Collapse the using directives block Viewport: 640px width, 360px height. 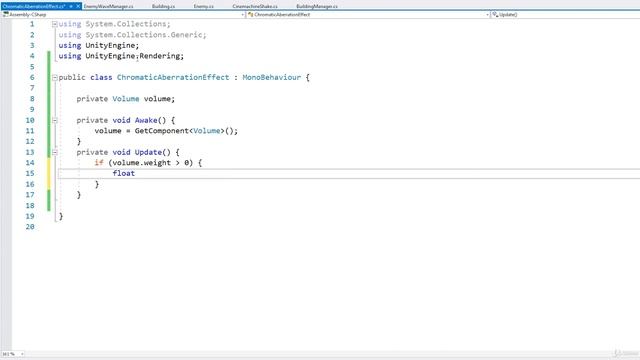click(54, 24)
